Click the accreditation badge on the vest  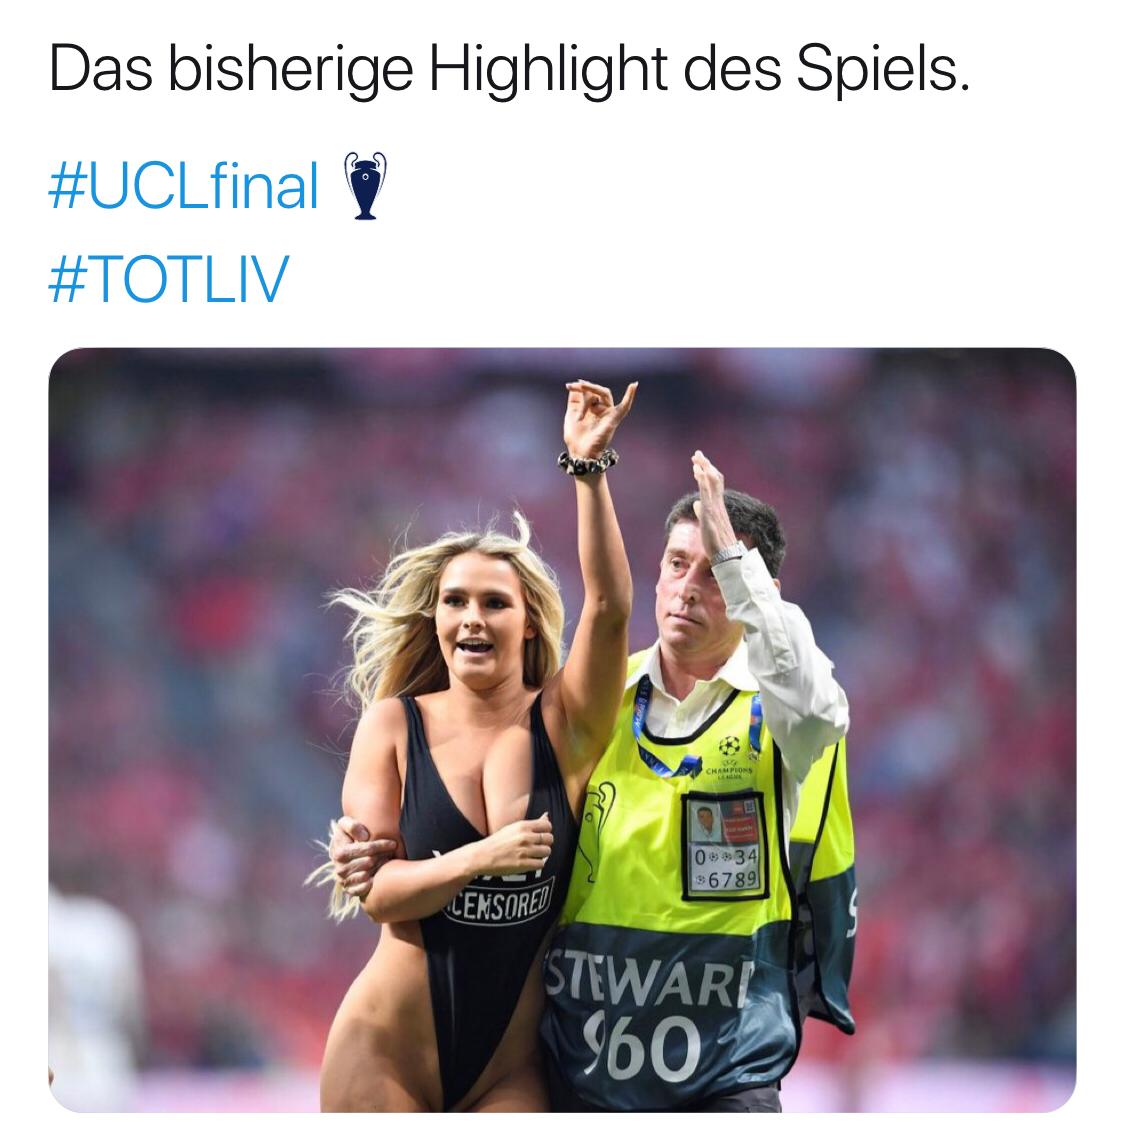coord(724,845)
